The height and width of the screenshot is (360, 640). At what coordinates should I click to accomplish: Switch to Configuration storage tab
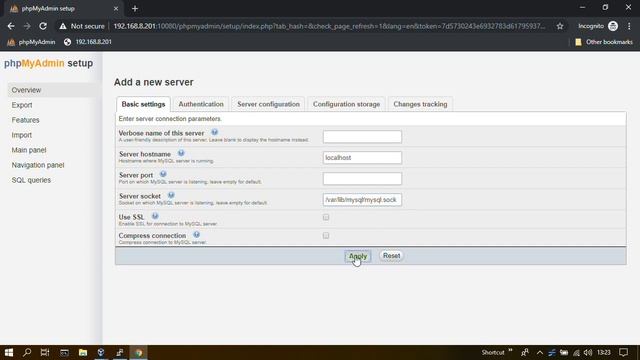(346, 104)
